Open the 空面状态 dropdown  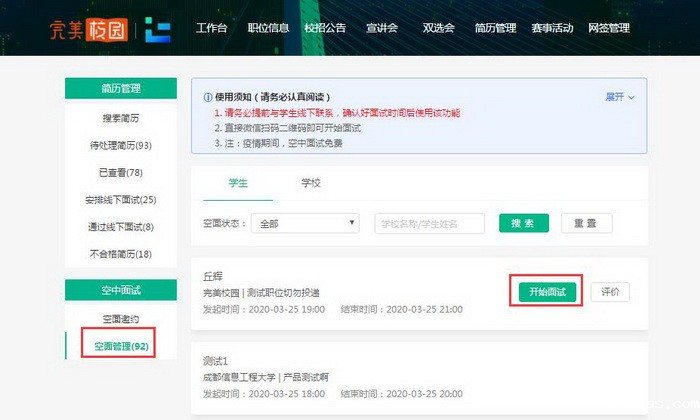[308, 223]
